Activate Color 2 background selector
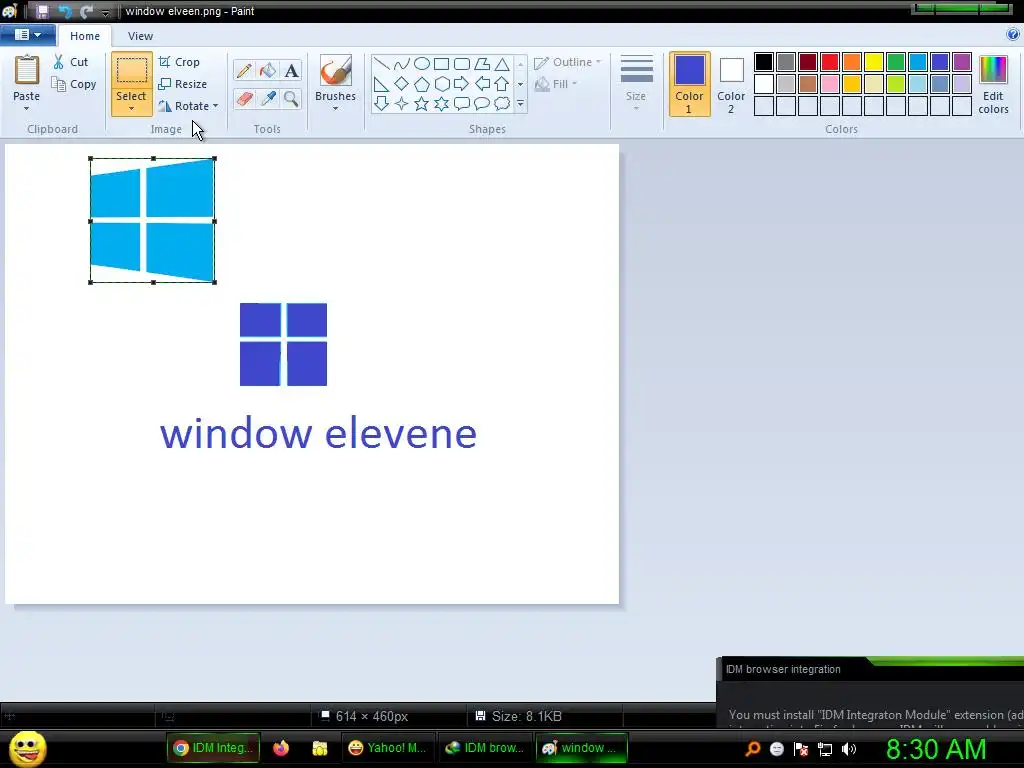The height and width of the screenshot is (768, 1024). pyautogui.click(x=731, y=84)
